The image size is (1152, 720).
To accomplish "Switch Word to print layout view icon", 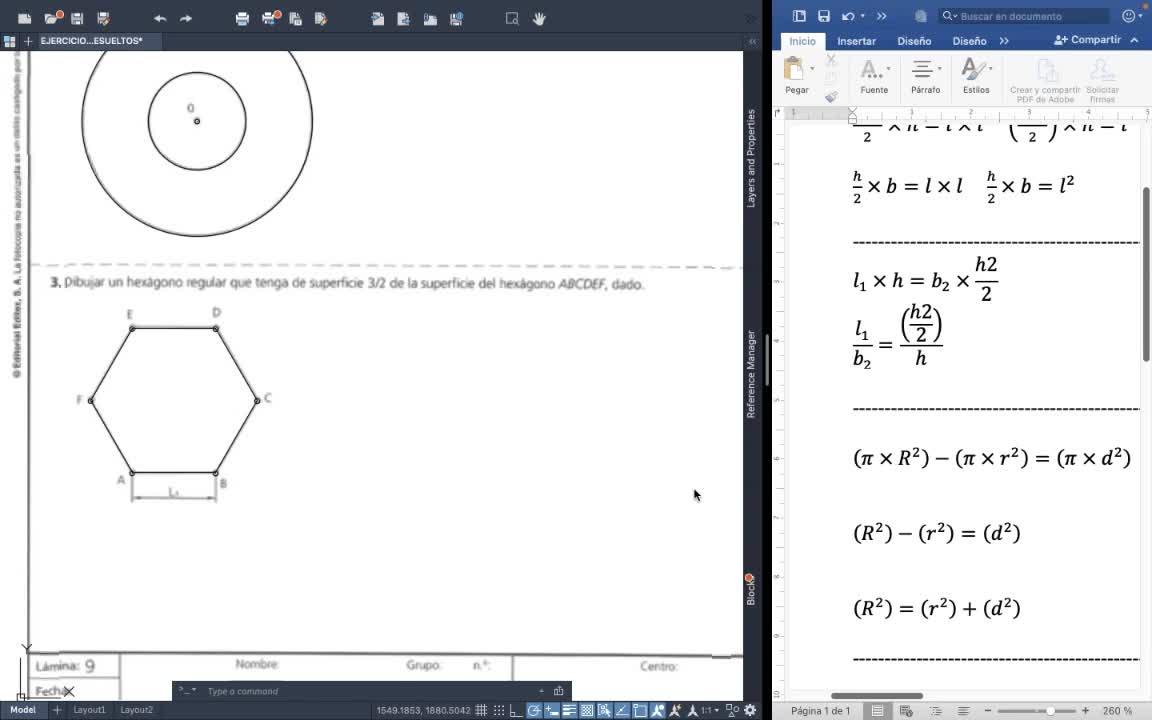I will point(877,710).
